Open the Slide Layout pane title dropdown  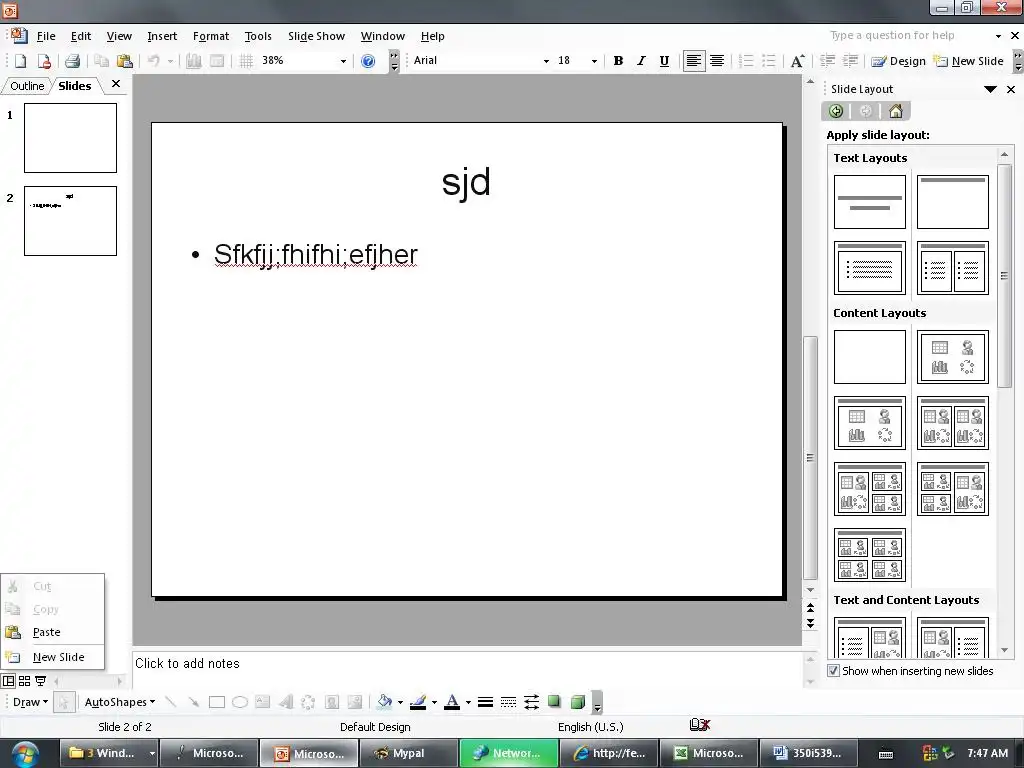pyautogui.click(x=990, y=89)
